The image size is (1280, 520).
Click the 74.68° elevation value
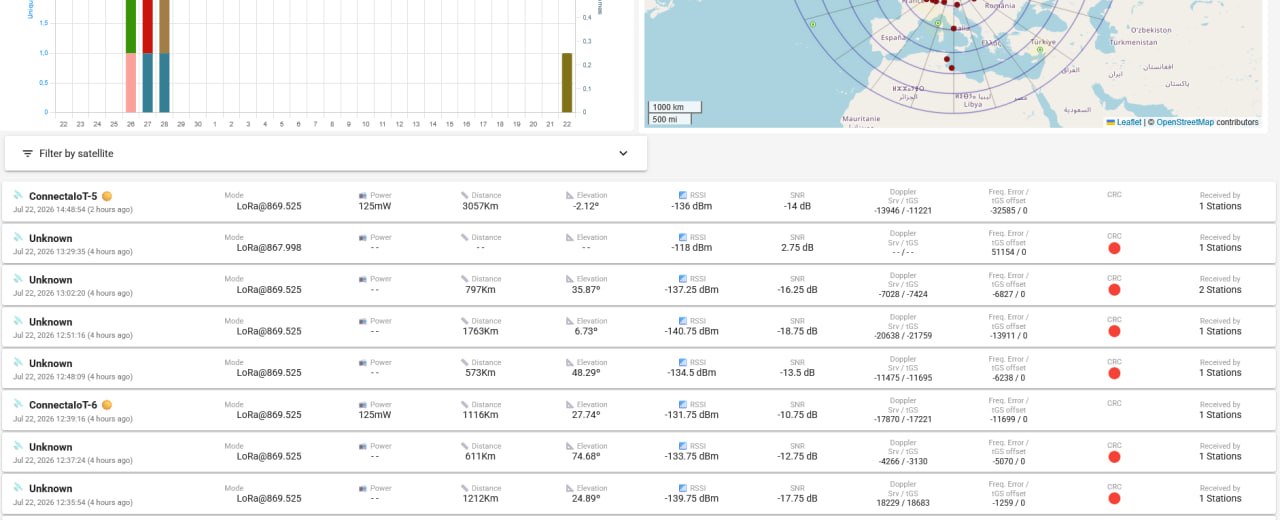(x=586, y=457)
